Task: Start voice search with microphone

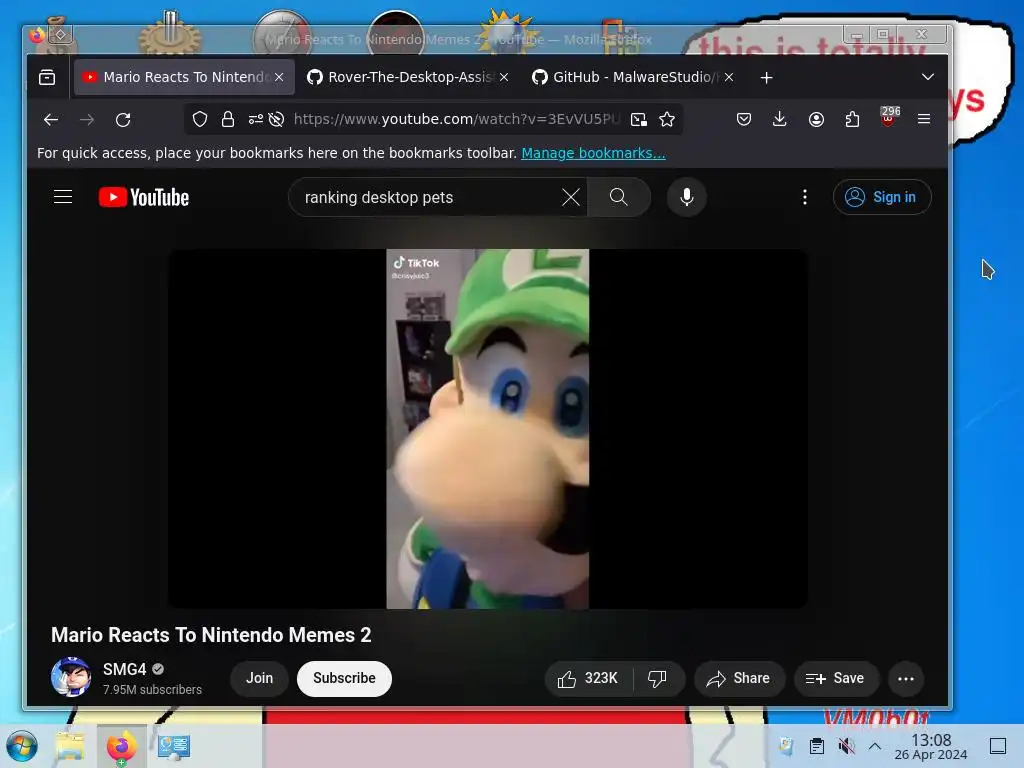Action: click(x=686, y=197)
